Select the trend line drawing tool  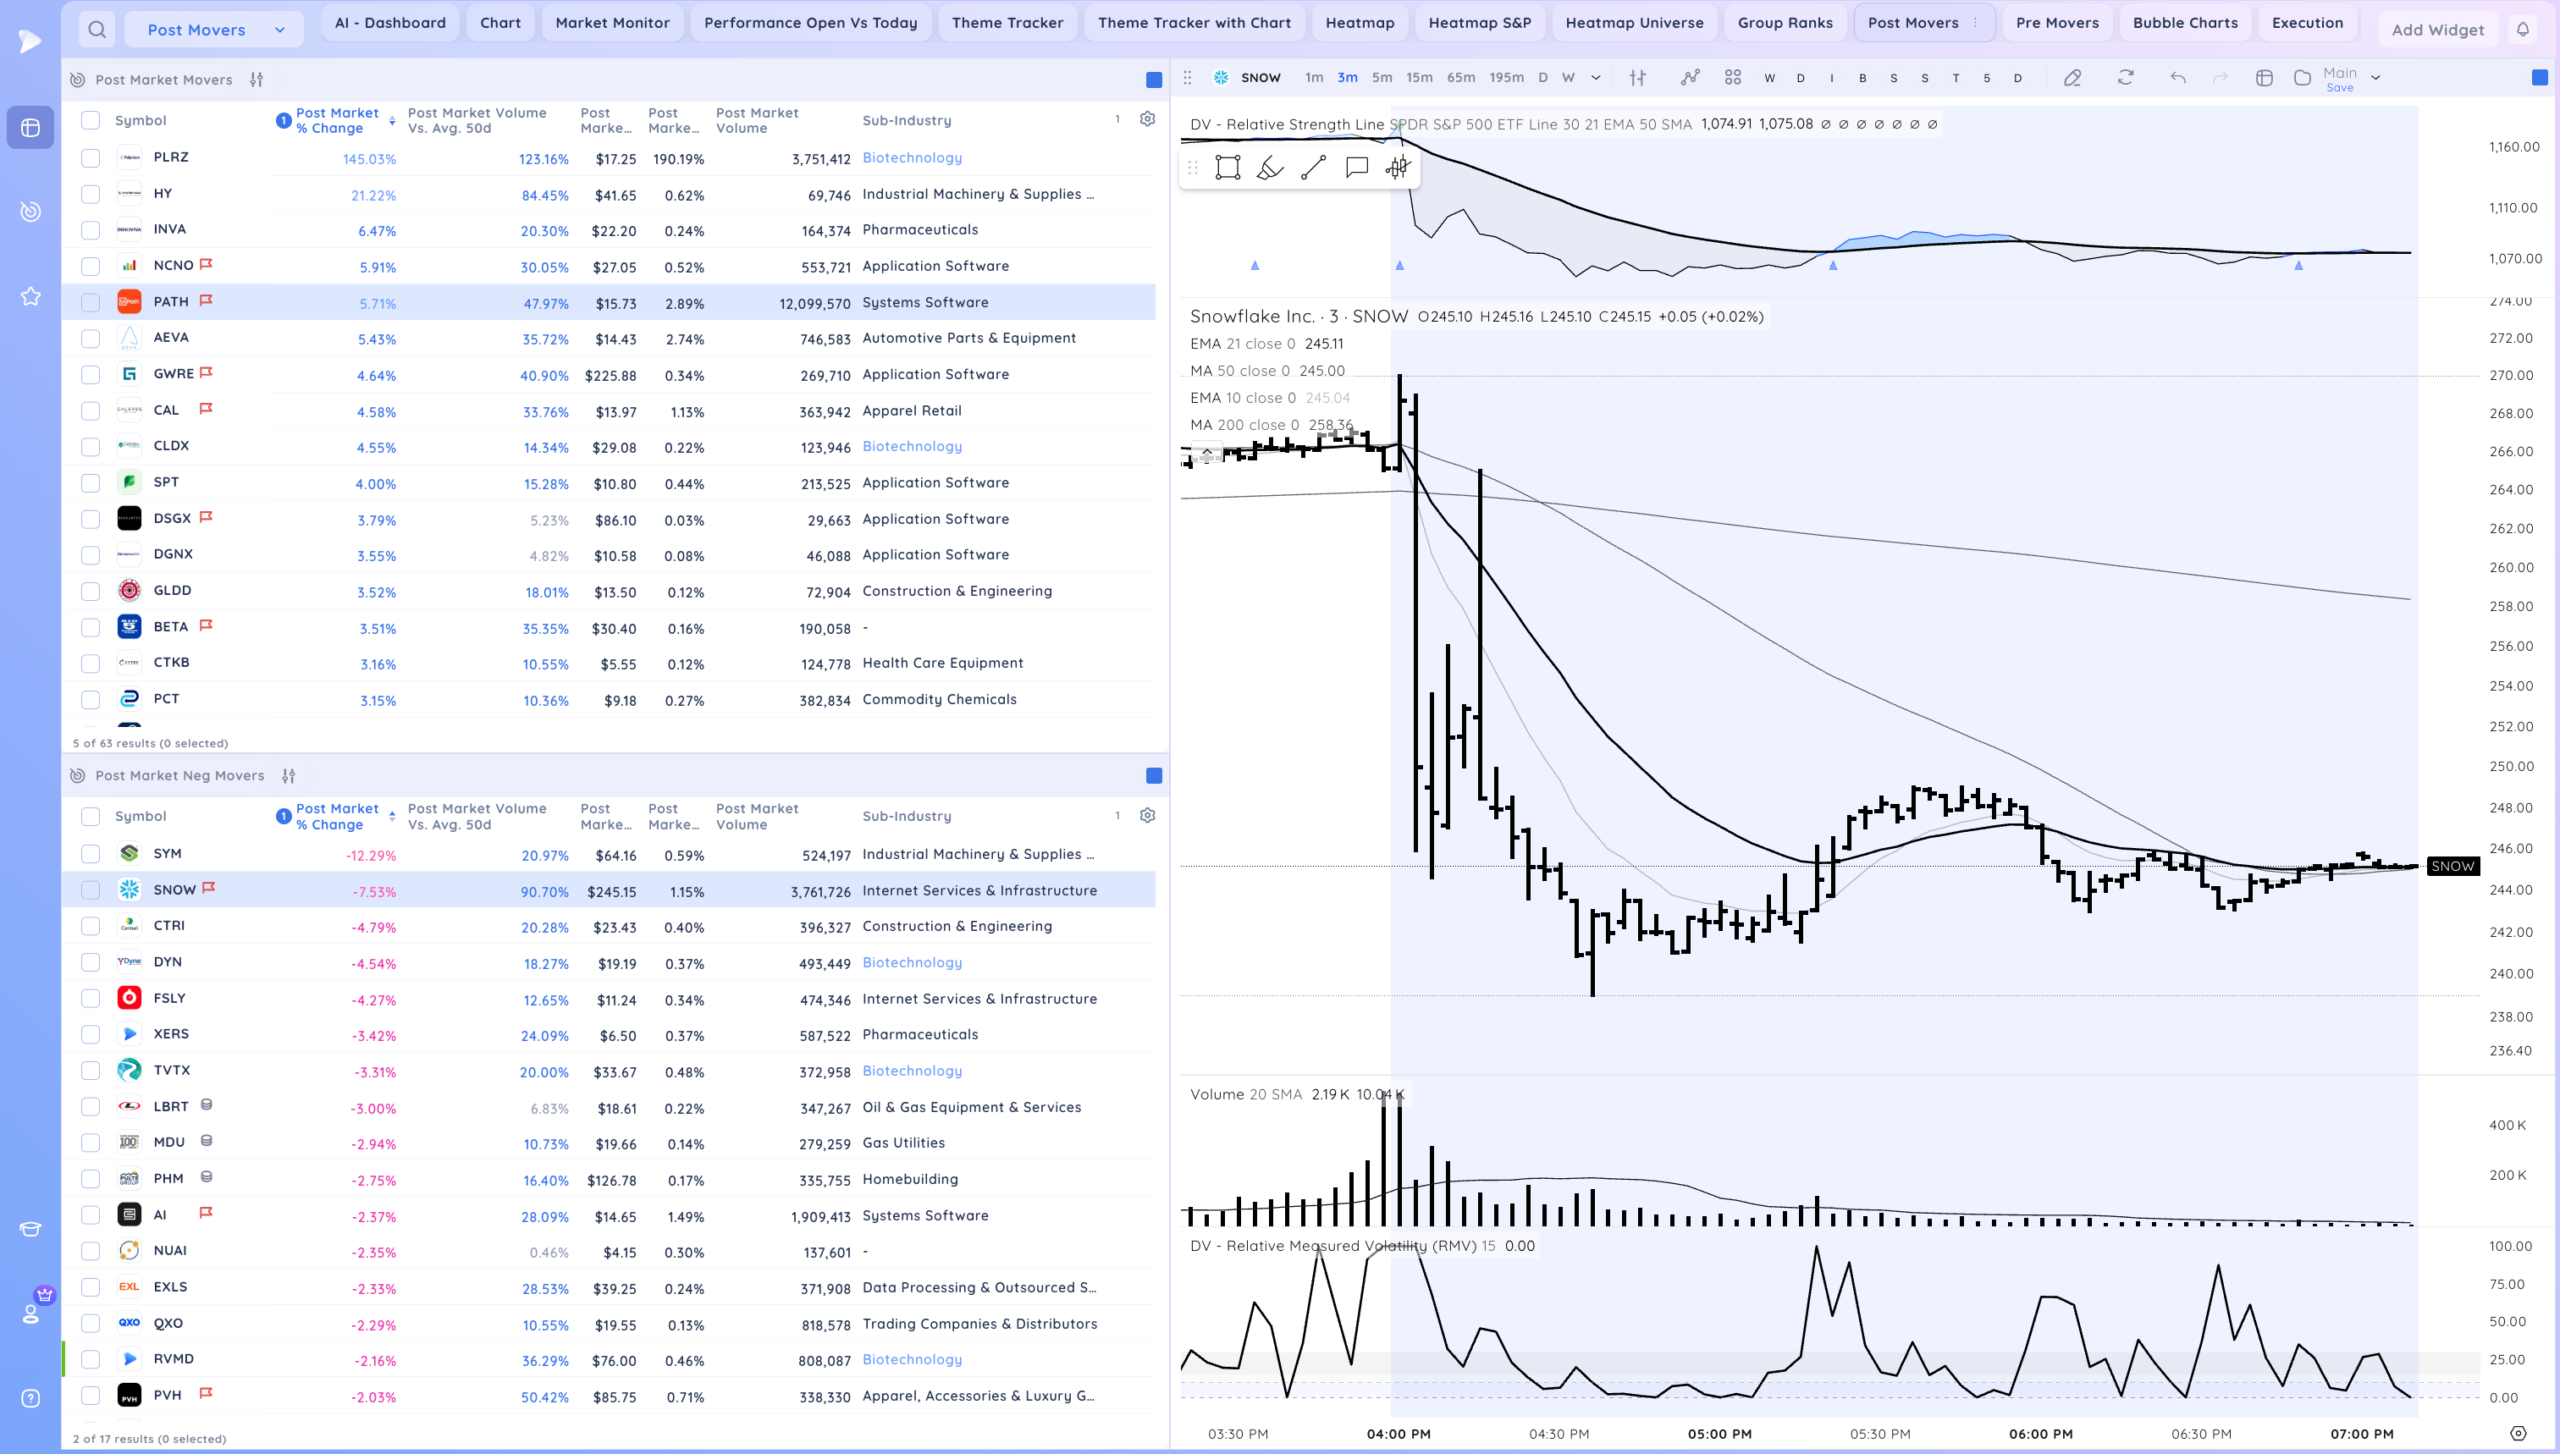[x=1313, y=168]
